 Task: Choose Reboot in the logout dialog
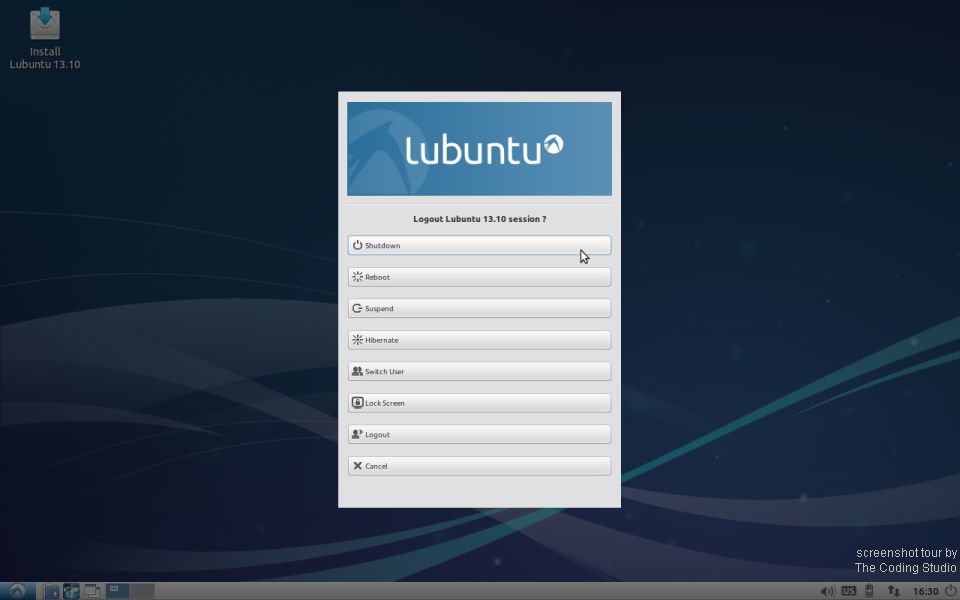coord(479,277)
